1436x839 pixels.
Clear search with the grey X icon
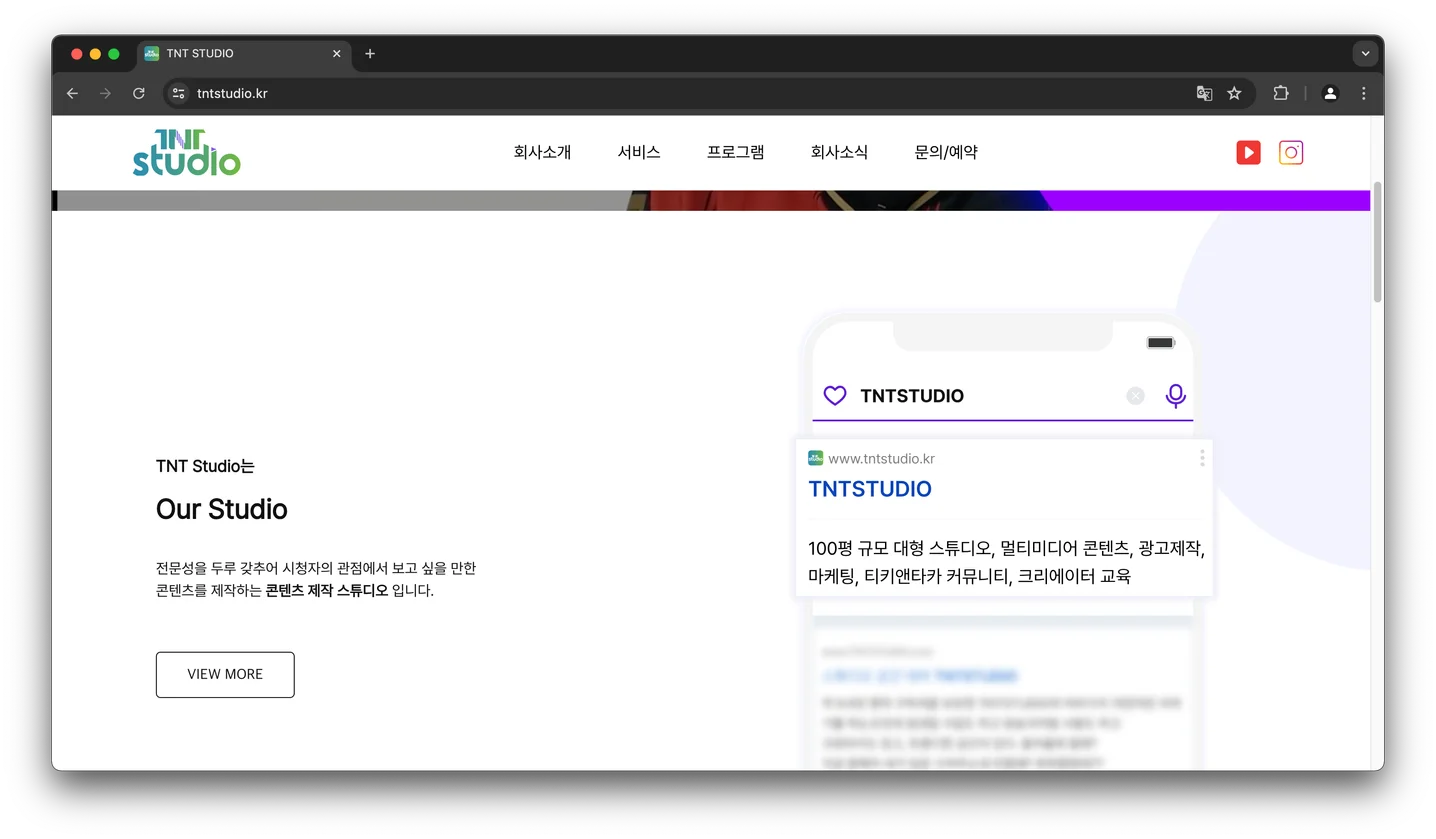tap(1135, 396)
